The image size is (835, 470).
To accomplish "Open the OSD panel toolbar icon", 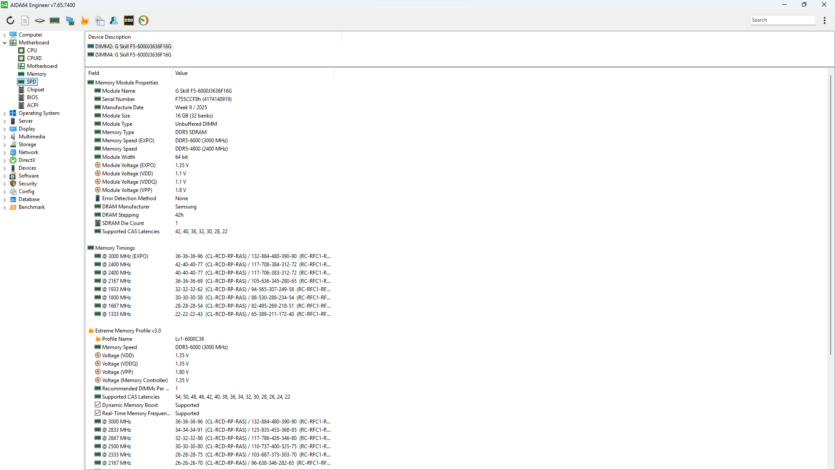I will tap(129, 21).
